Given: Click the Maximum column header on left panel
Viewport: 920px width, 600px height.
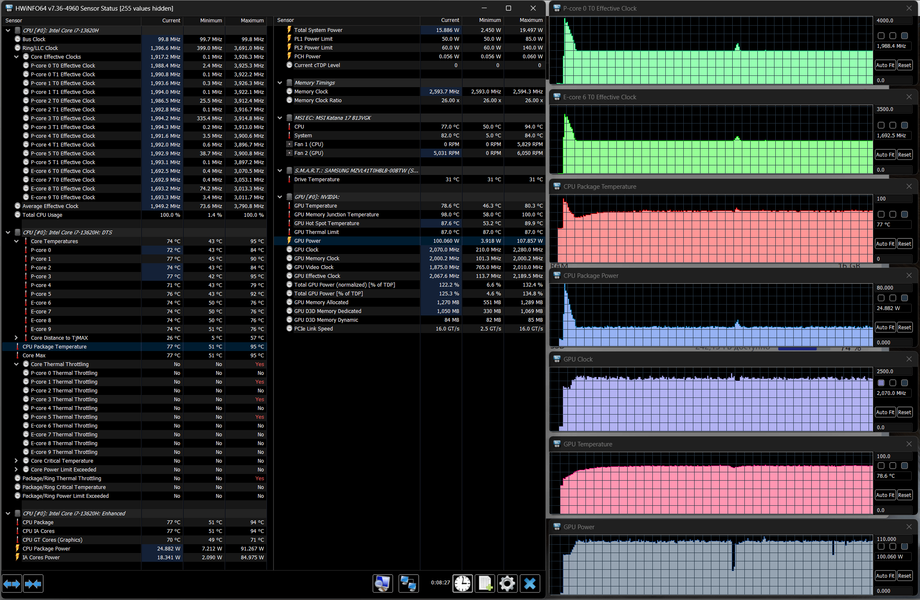Looking at the screenshot, I should (x=252, y=19).
